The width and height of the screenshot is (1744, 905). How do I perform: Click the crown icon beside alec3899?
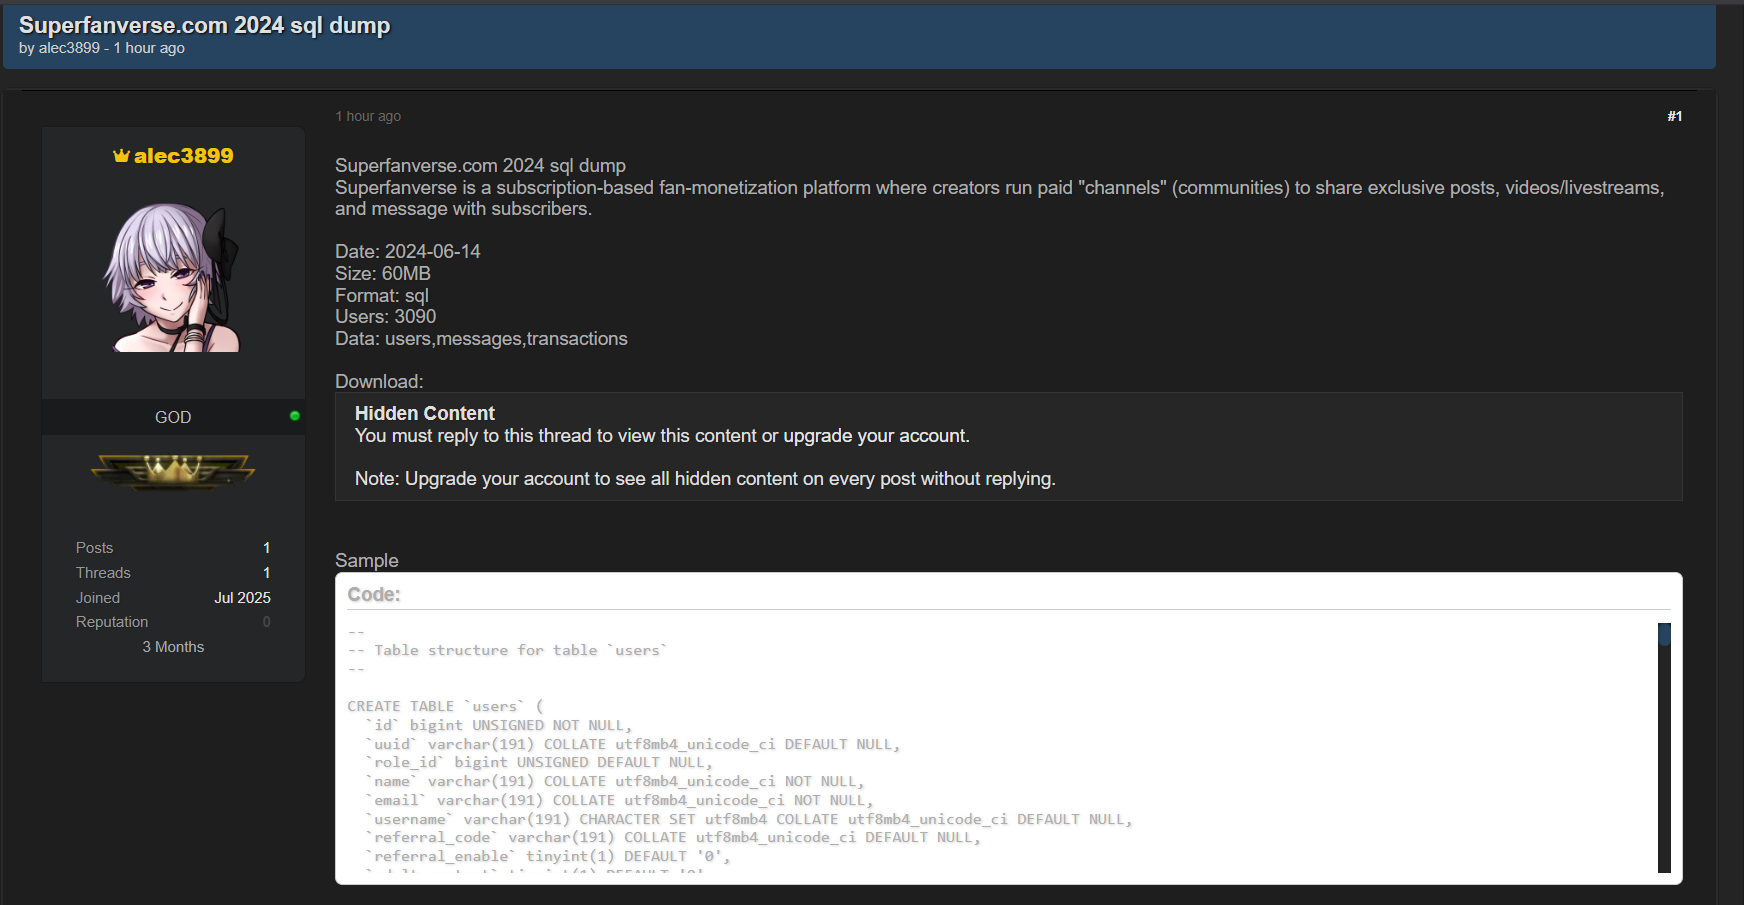click(x=121, y=156)
